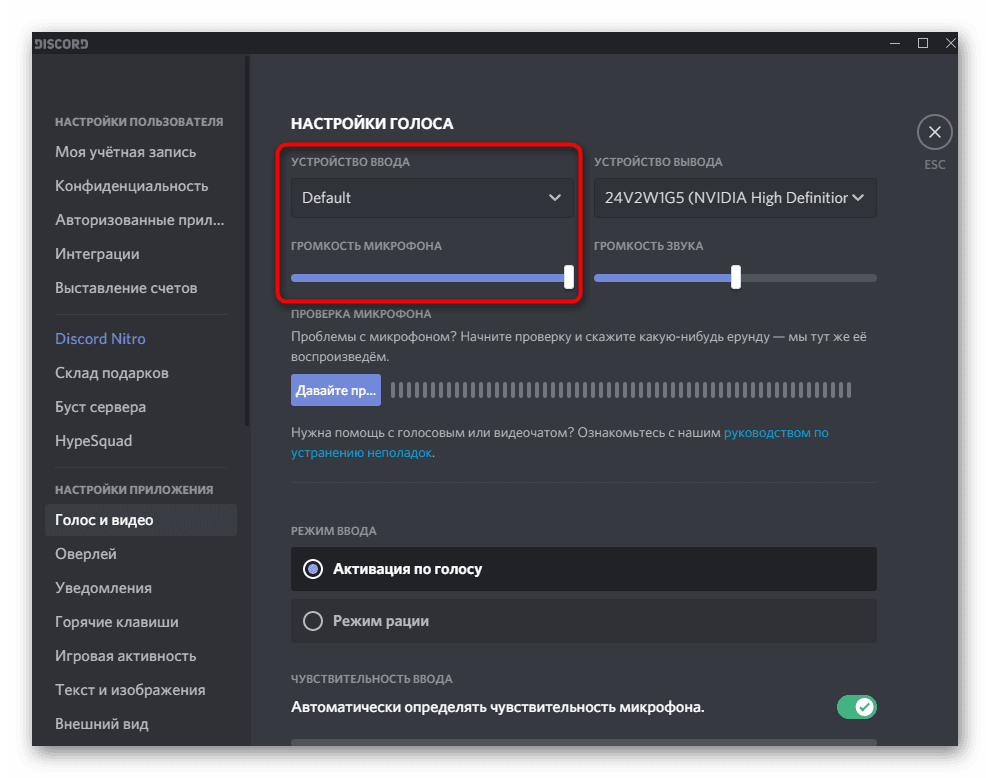Viewport: 990px width, 778px height.
Task: Click the chevron arrow of input device dropdown
Action: [554, 198]
